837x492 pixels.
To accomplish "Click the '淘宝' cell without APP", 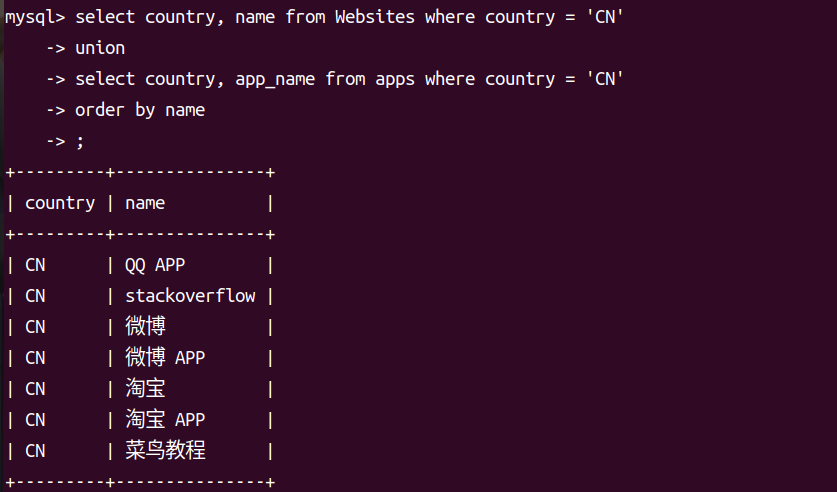I will (145, 388).
